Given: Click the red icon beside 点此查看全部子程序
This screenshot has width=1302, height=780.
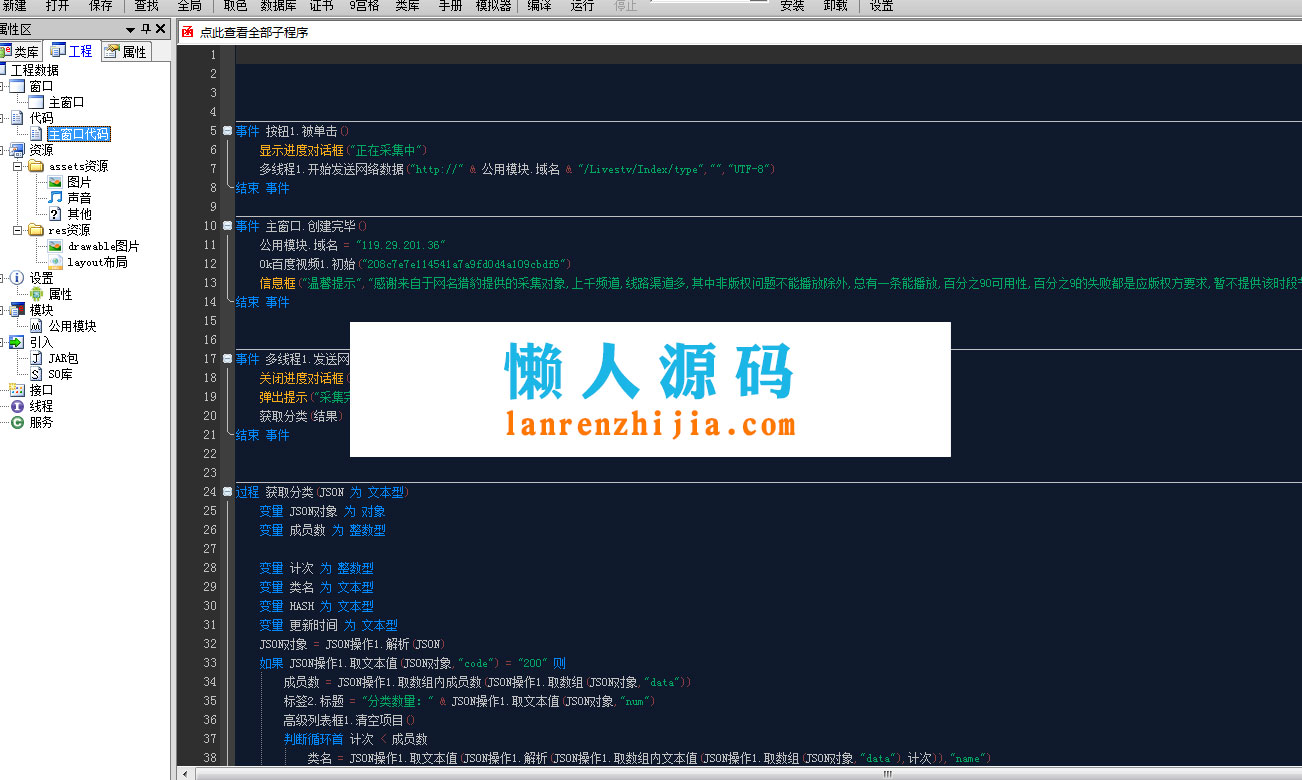Looking at the screenshot, I should tap(187, 32).
